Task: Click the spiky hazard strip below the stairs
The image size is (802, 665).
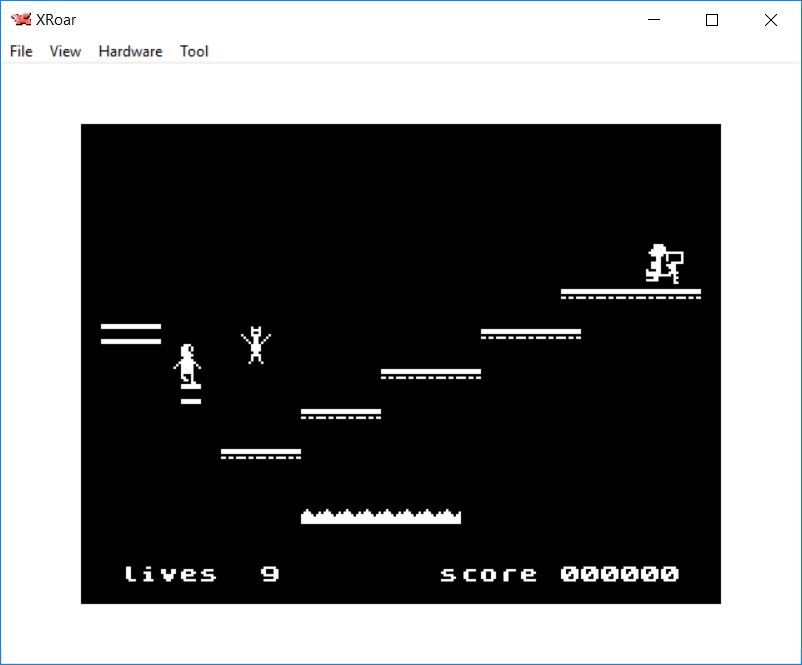Action: click(380, 516)
